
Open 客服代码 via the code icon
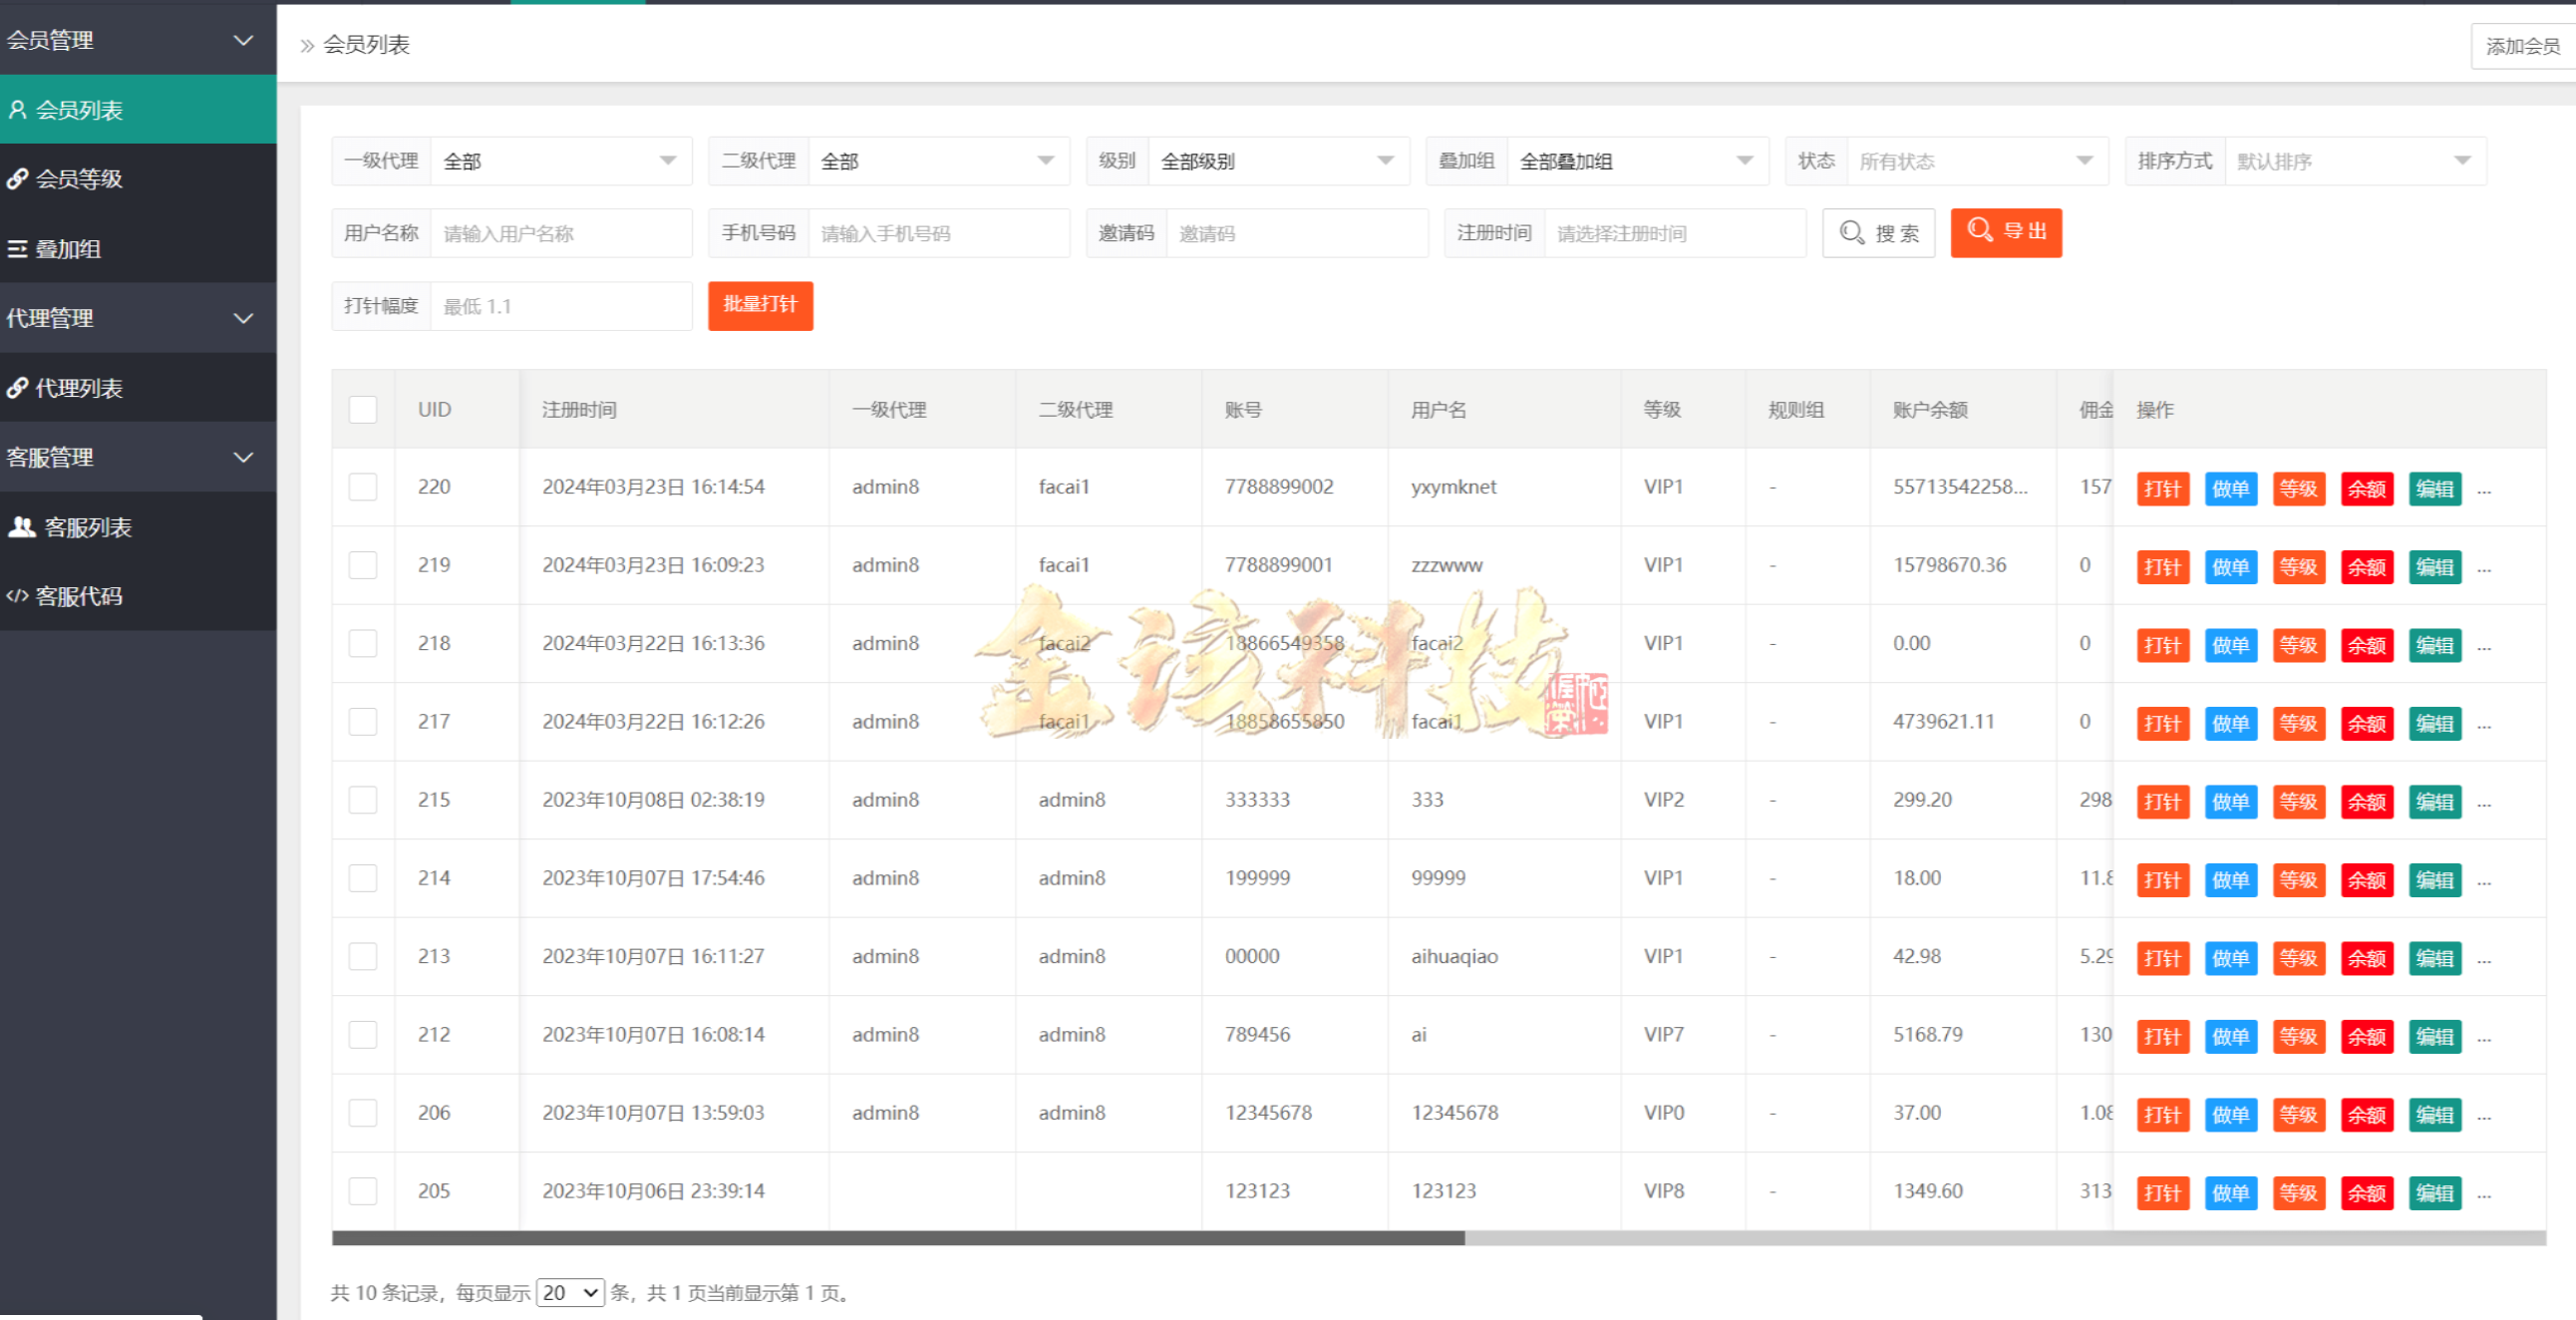[18, 596]
